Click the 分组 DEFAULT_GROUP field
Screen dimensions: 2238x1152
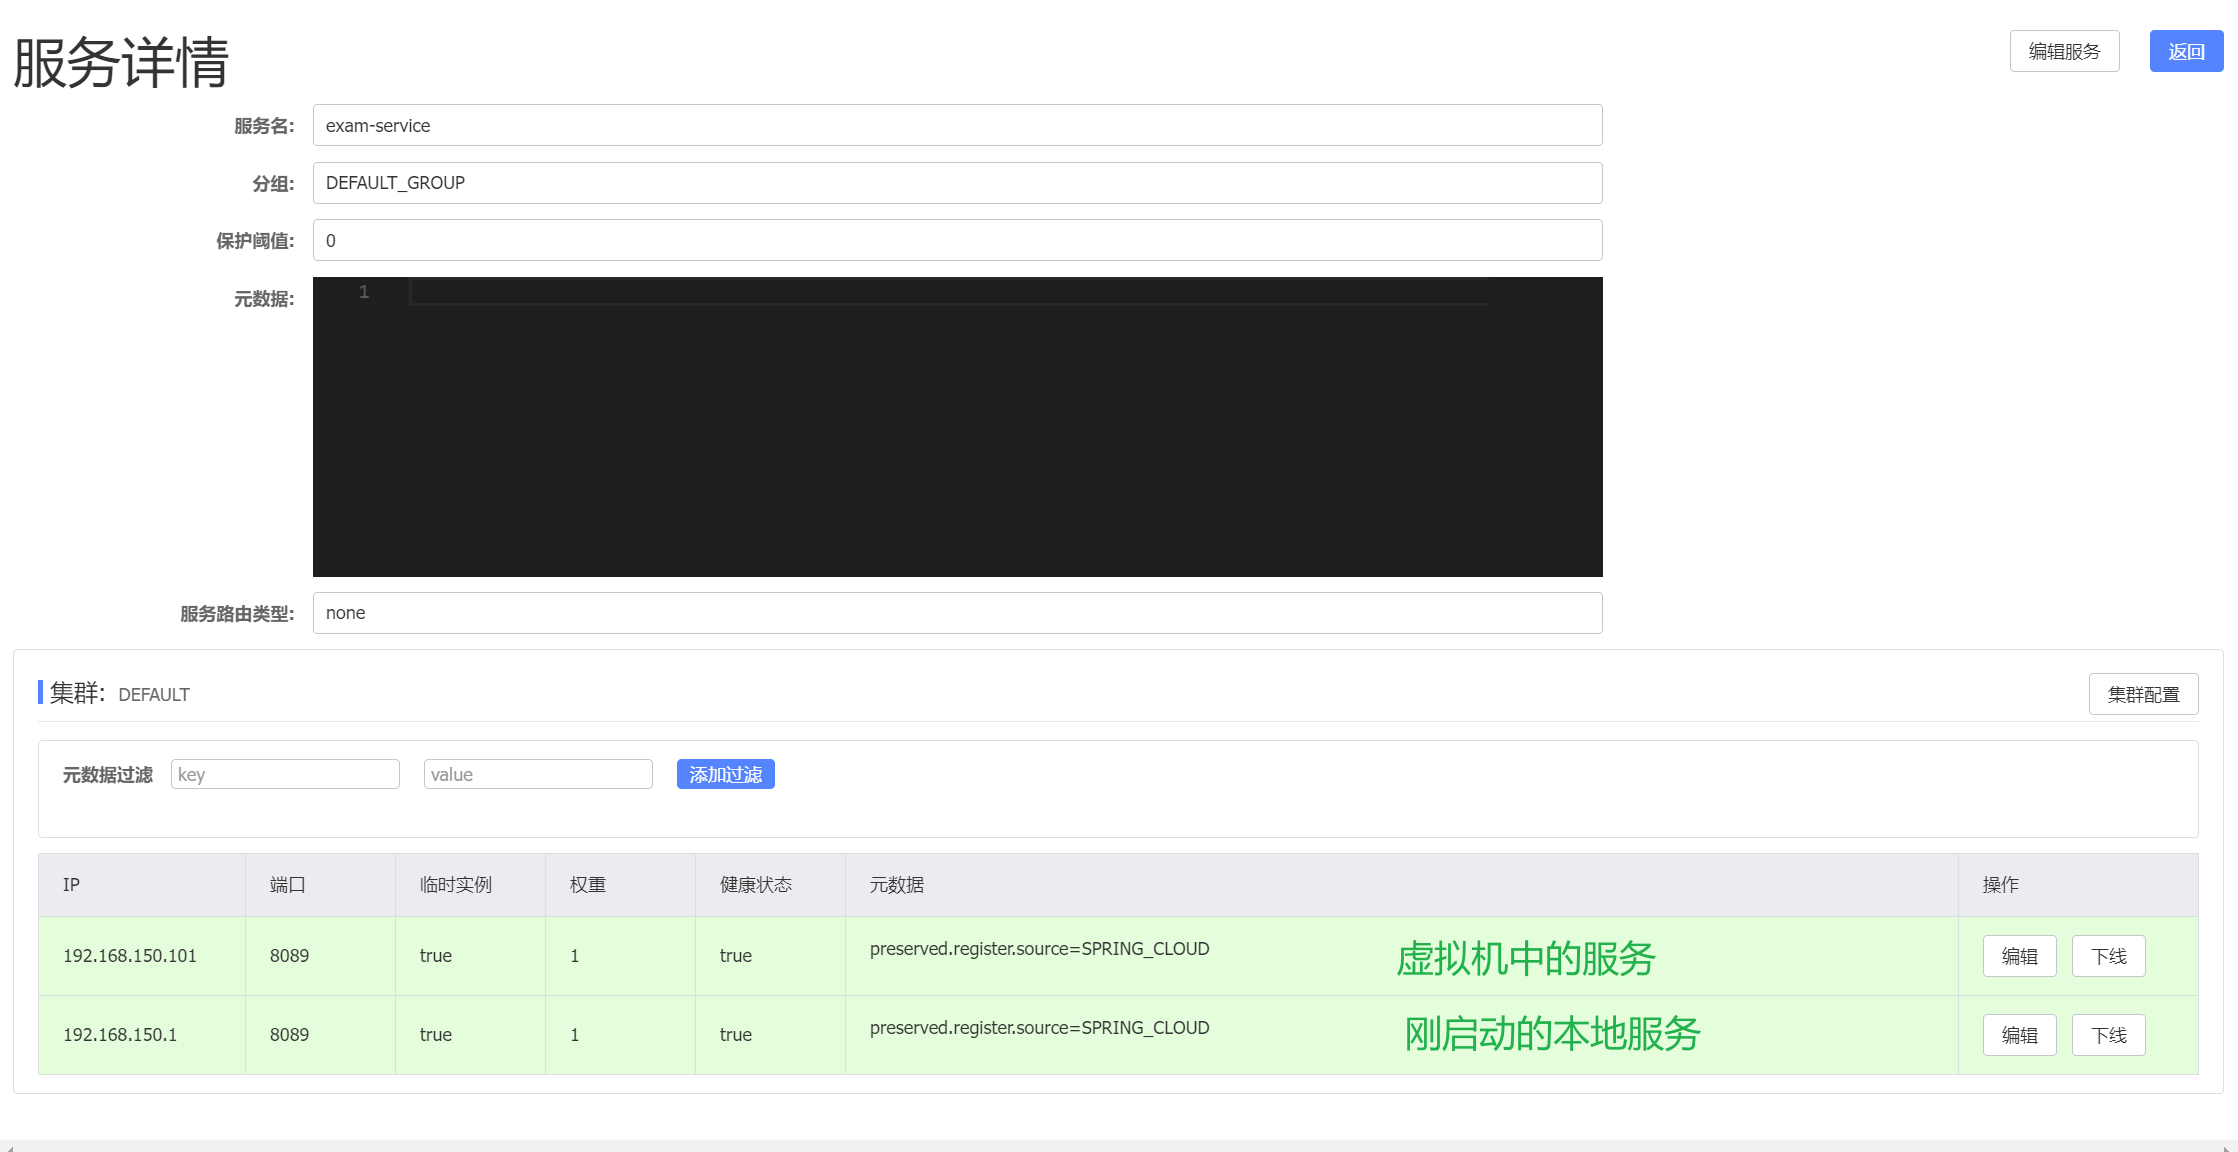click(956, 183)
